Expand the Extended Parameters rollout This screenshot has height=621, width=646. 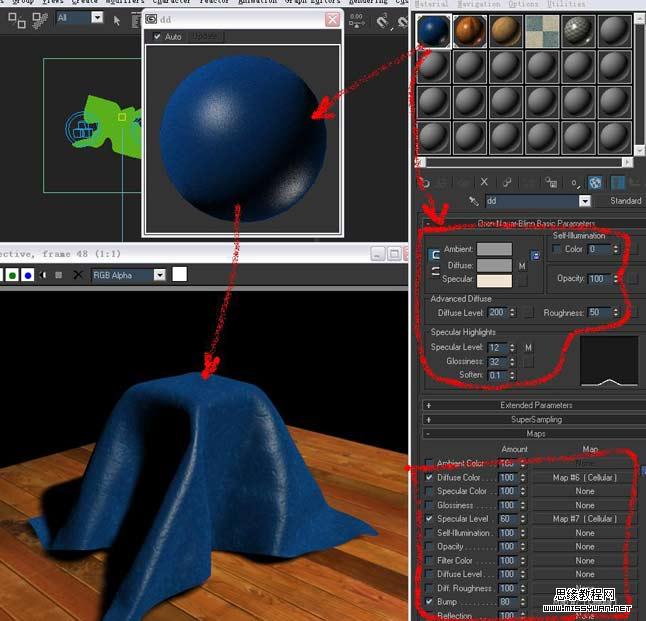tap(536, 405)
